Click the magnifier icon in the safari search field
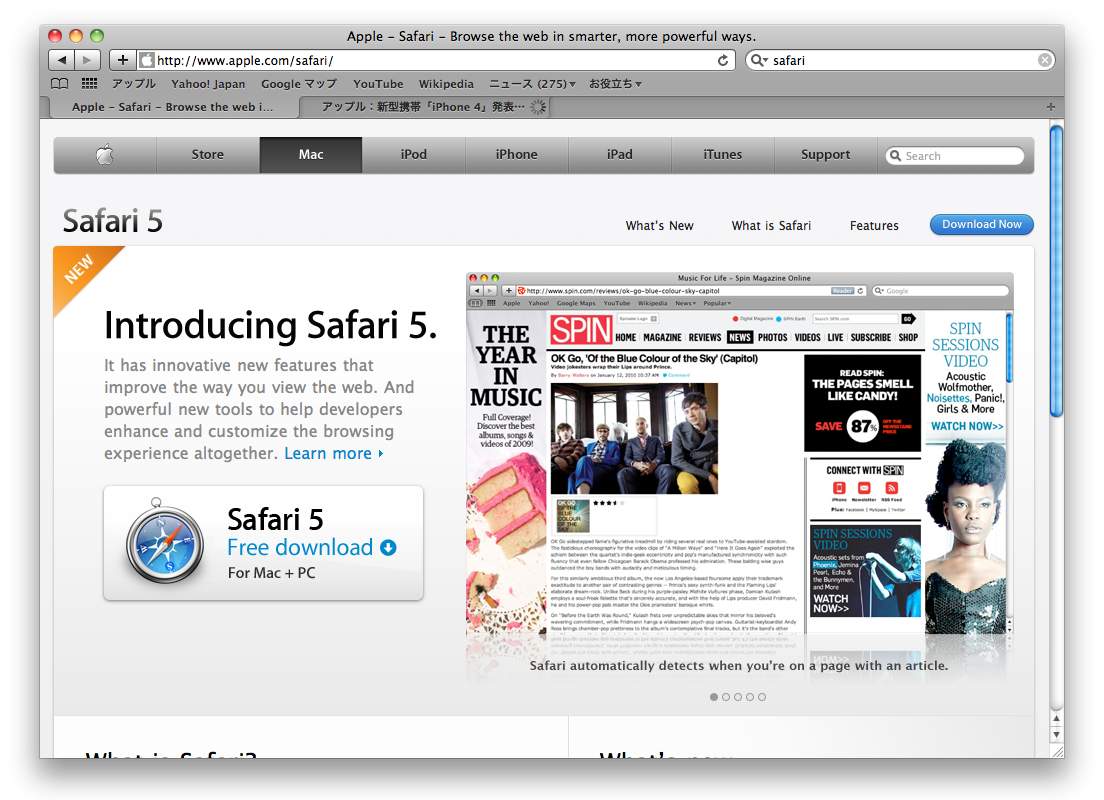 [758, 61]
